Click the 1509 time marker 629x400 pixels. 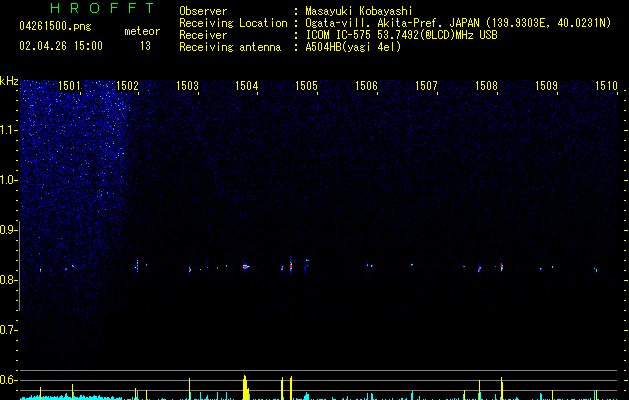point(546,86)
